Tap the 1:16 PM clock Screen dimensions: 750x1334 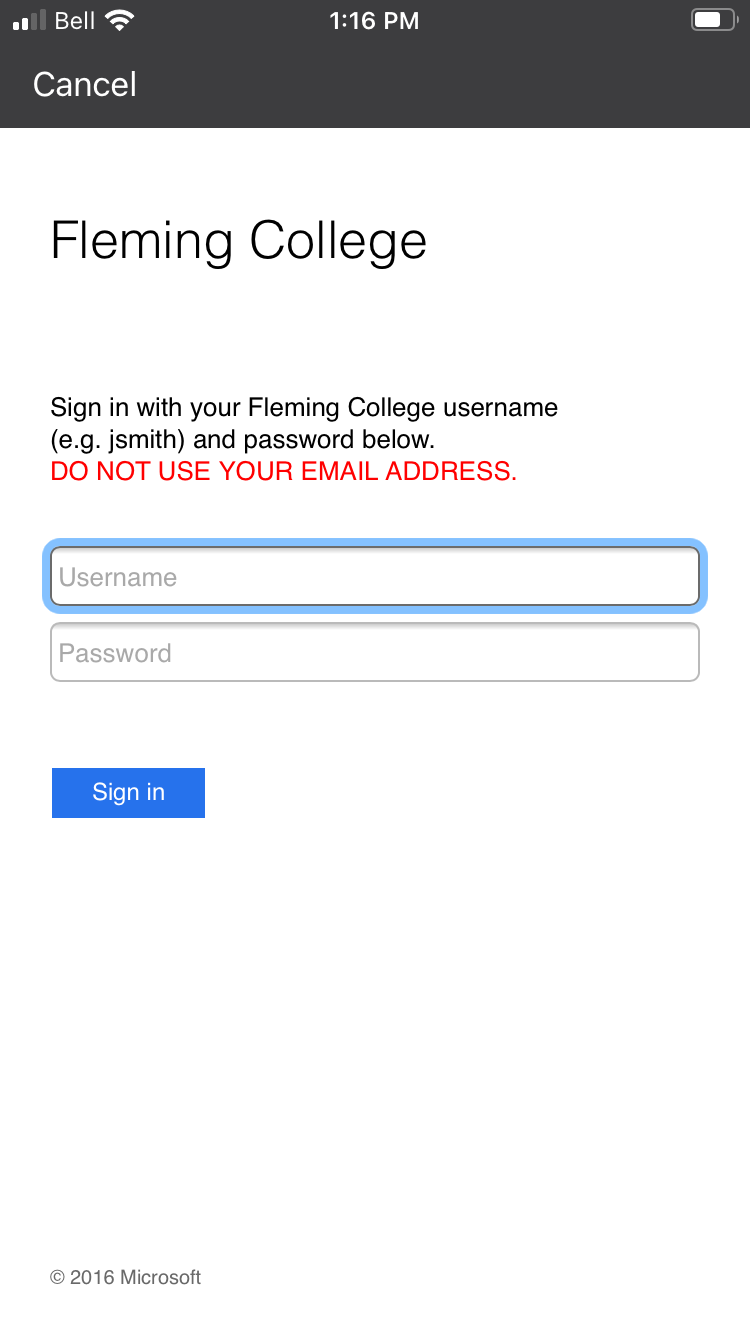[374, 21]
